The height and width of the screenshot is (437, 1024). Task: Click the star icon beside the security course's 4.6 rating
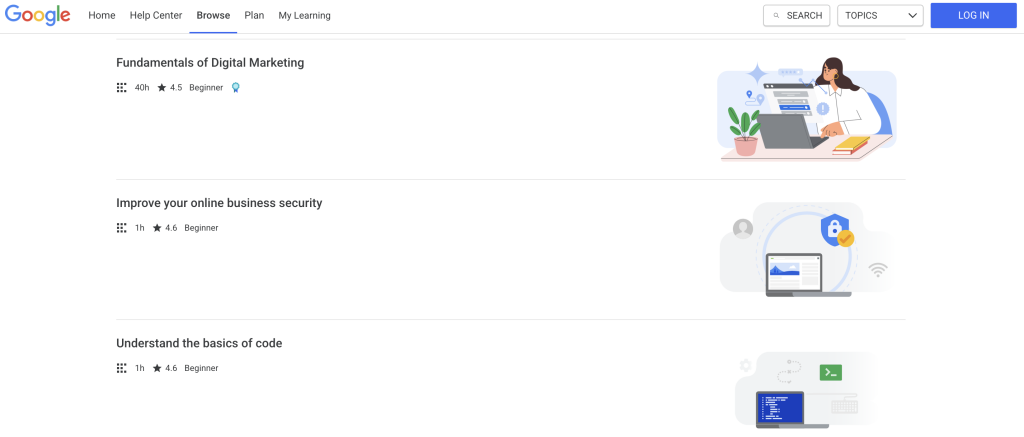tap(157, 228)
